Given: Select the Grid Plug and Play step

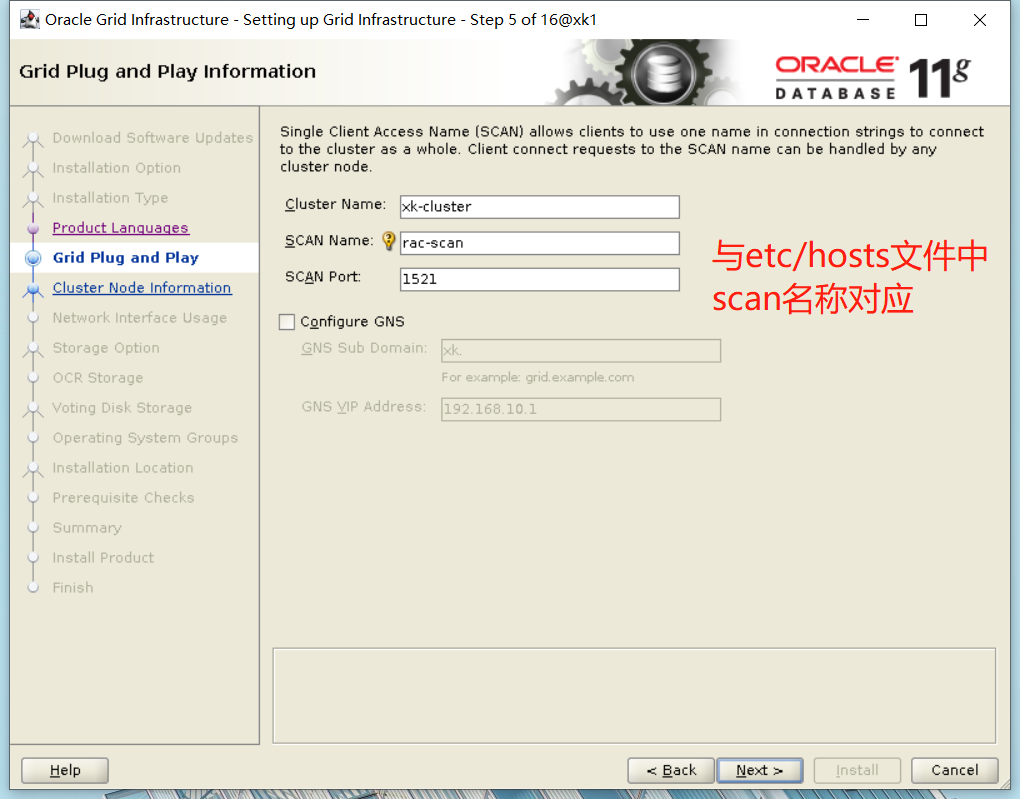Looking at the screenshot, I should click(126, 258).
